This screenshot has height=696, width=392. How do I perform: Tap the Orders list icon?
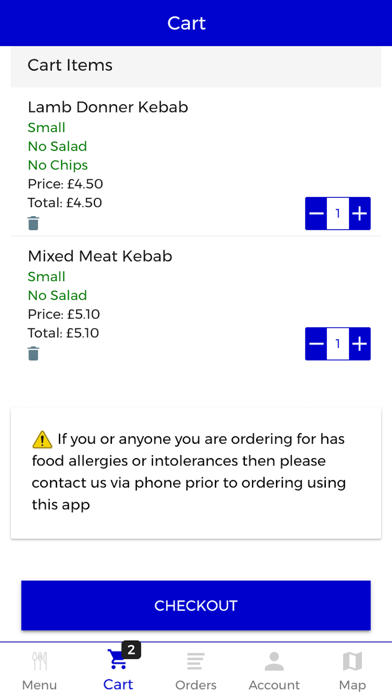(x=196, y=661)
